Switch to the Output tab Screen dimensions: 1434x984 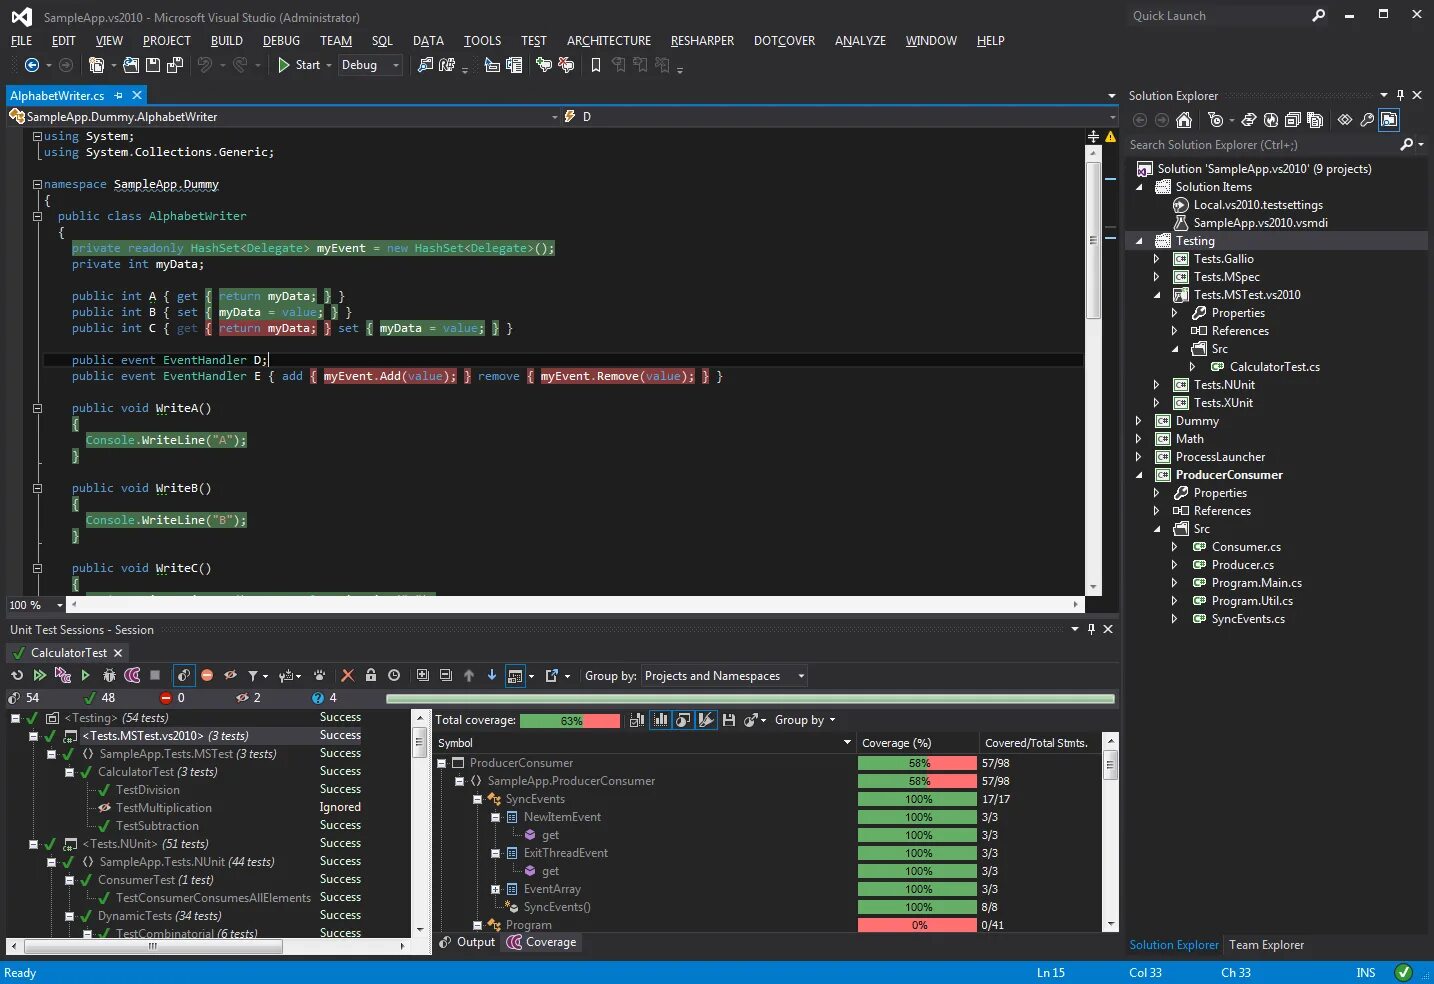(x=467, y=942)
